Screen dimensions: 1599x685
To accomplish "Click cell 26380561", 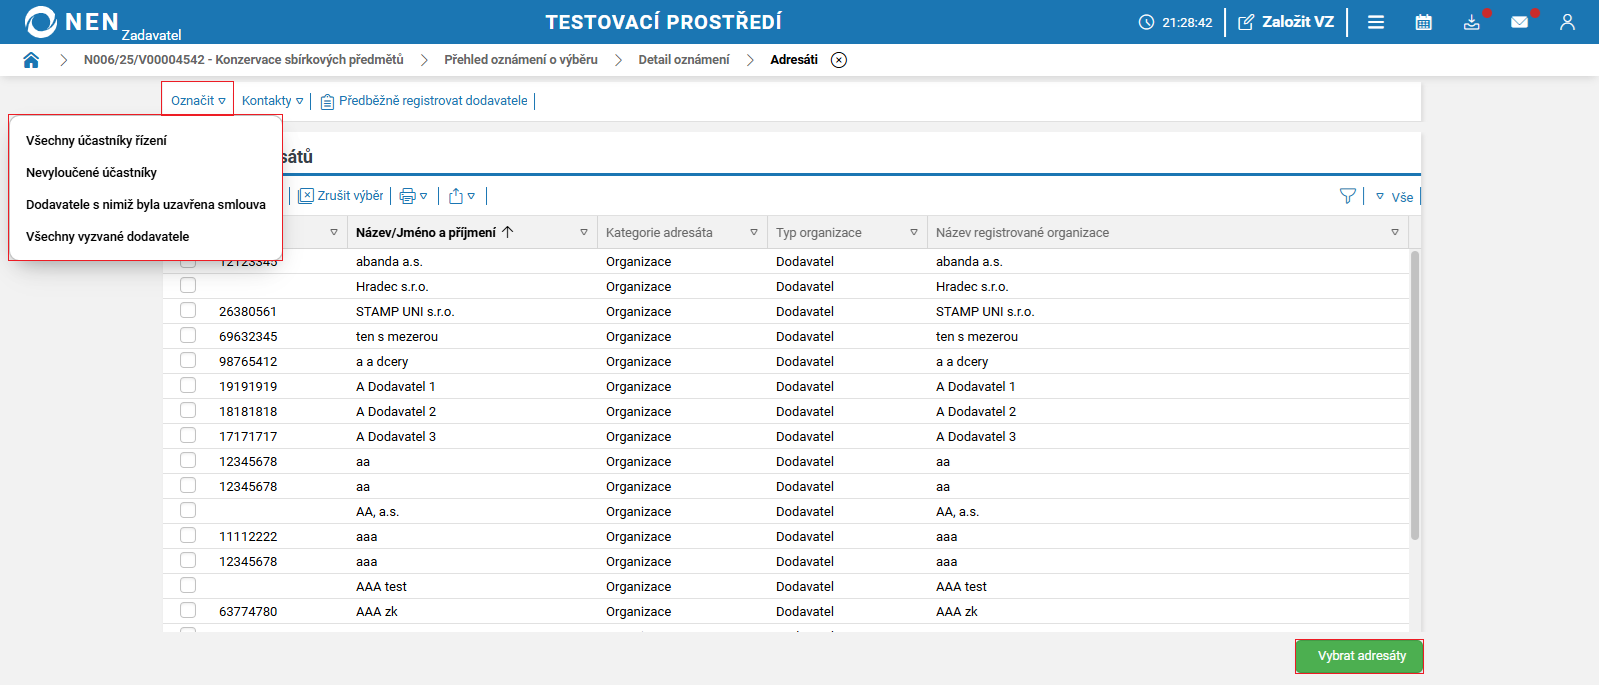I will point(248,312).
